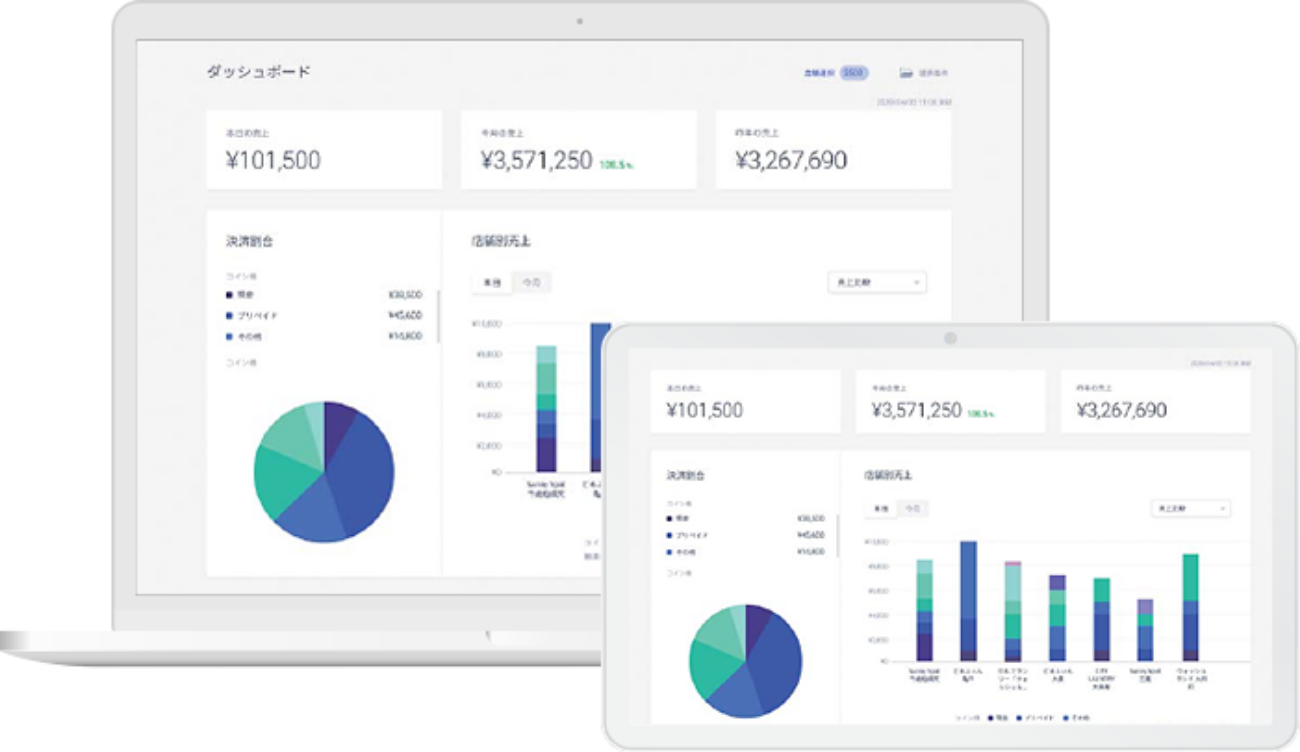
Task: Click the CITY LAUNDRY bar in the tablet chart
Action: tap(1101, 619)
